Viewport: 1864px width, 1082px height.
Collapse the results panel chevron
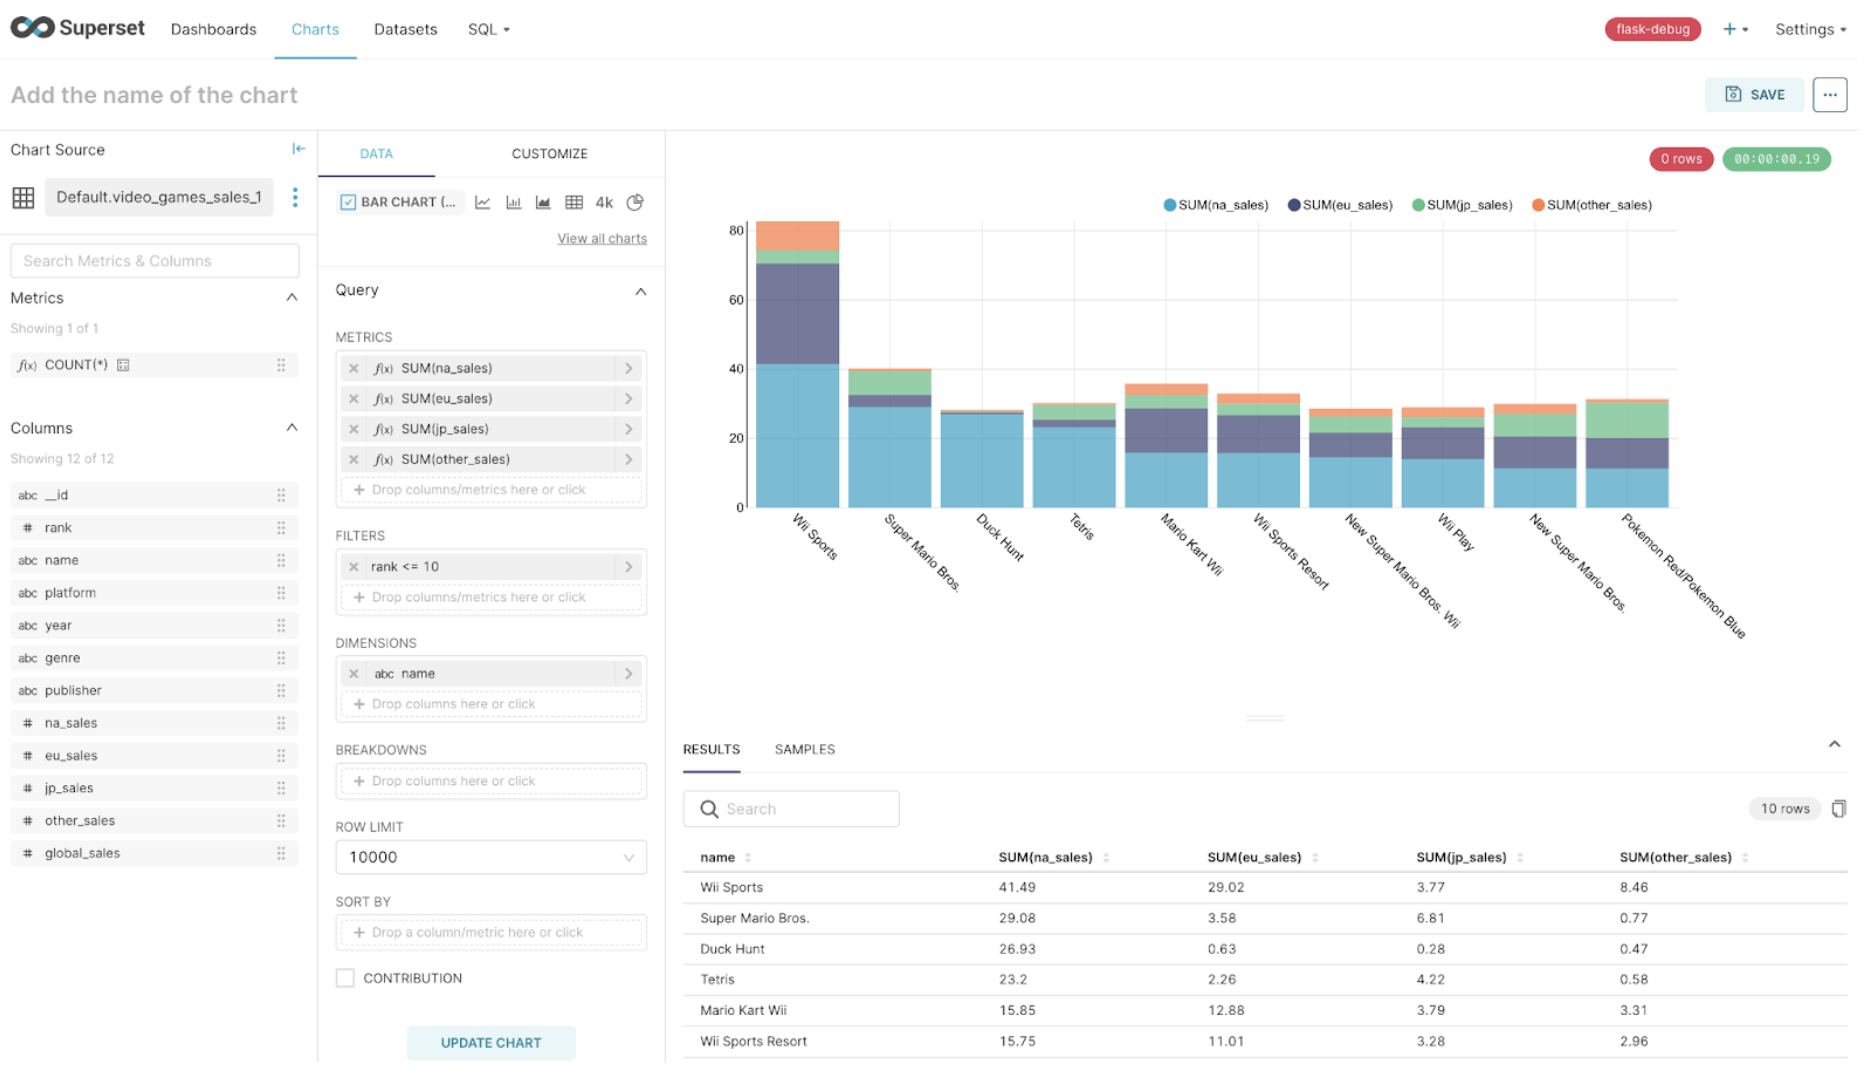[x=1835, y=745]
